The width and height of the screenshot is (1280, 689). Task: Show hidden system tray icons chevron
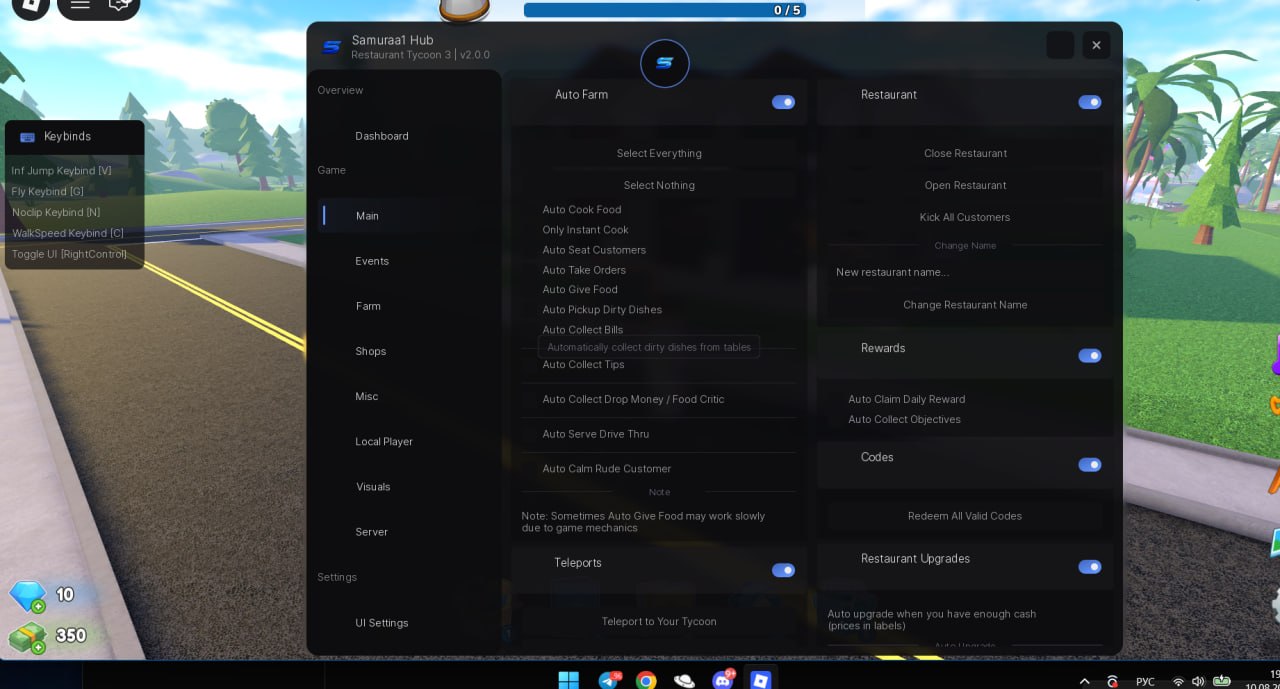coord(1085,682)
